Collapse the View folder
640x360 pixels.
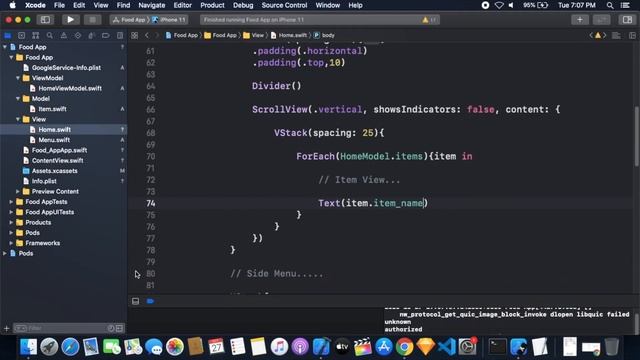[18, 119]
